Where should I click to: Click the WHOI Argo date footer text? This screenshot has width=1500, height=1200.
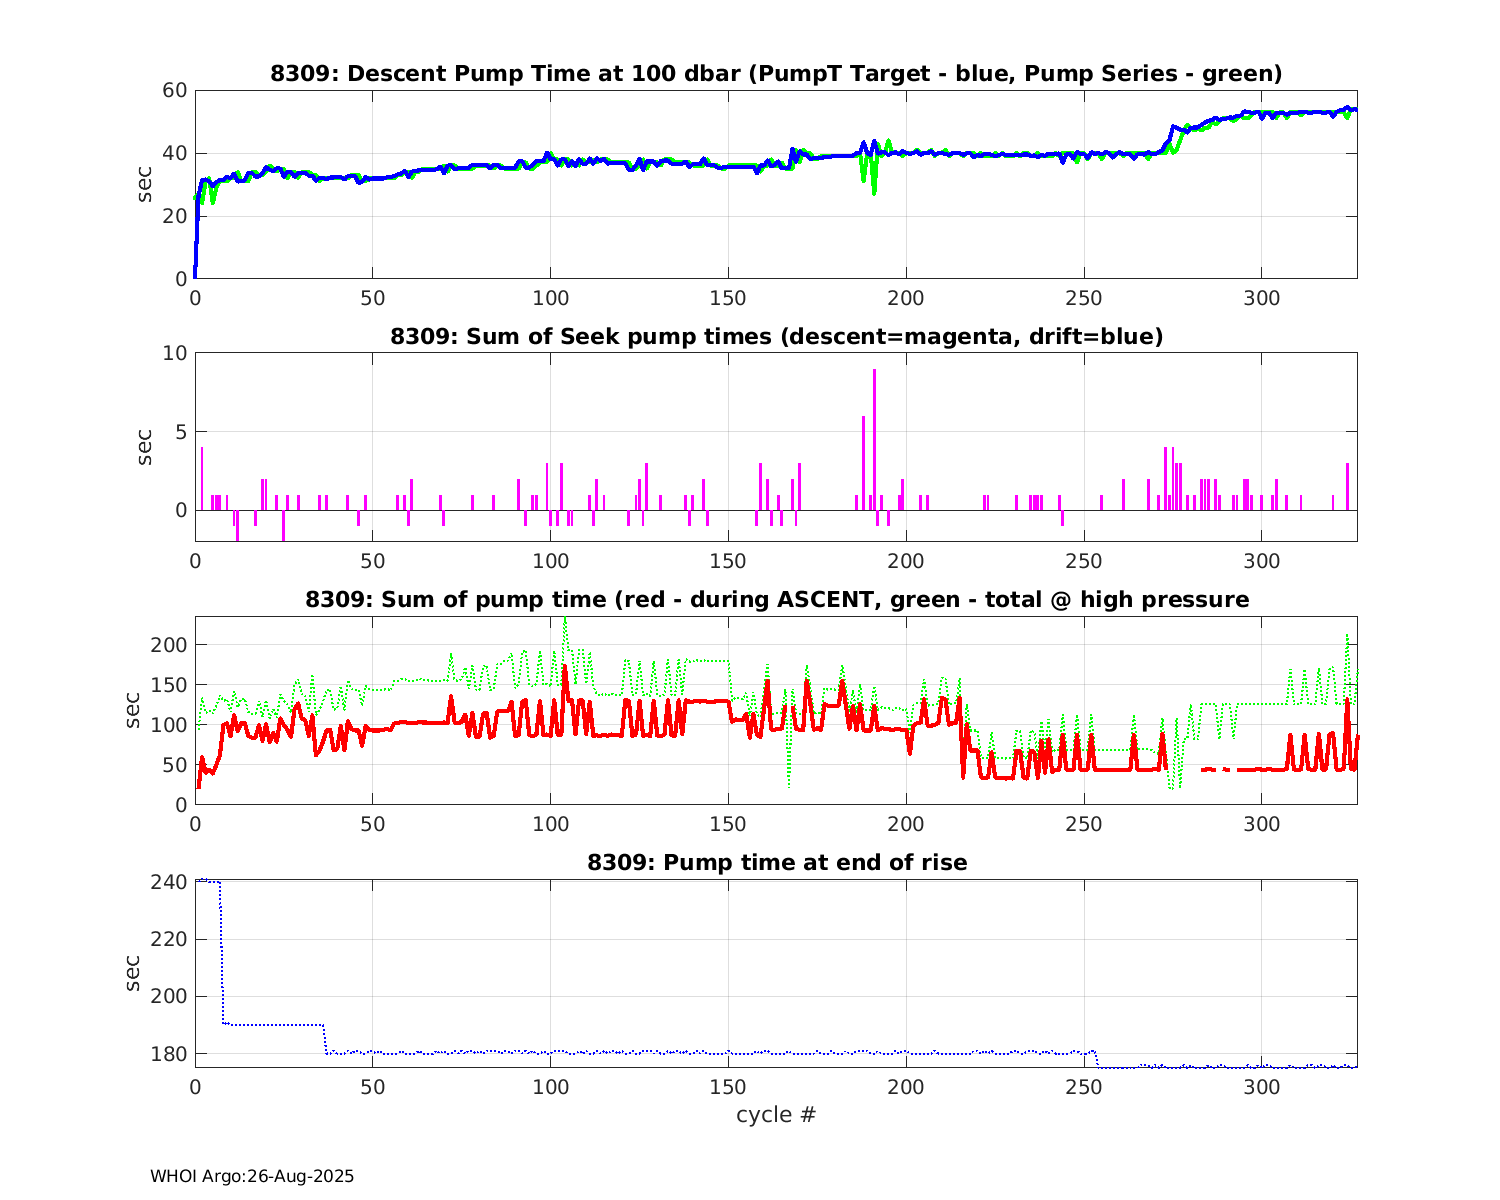252,1177
